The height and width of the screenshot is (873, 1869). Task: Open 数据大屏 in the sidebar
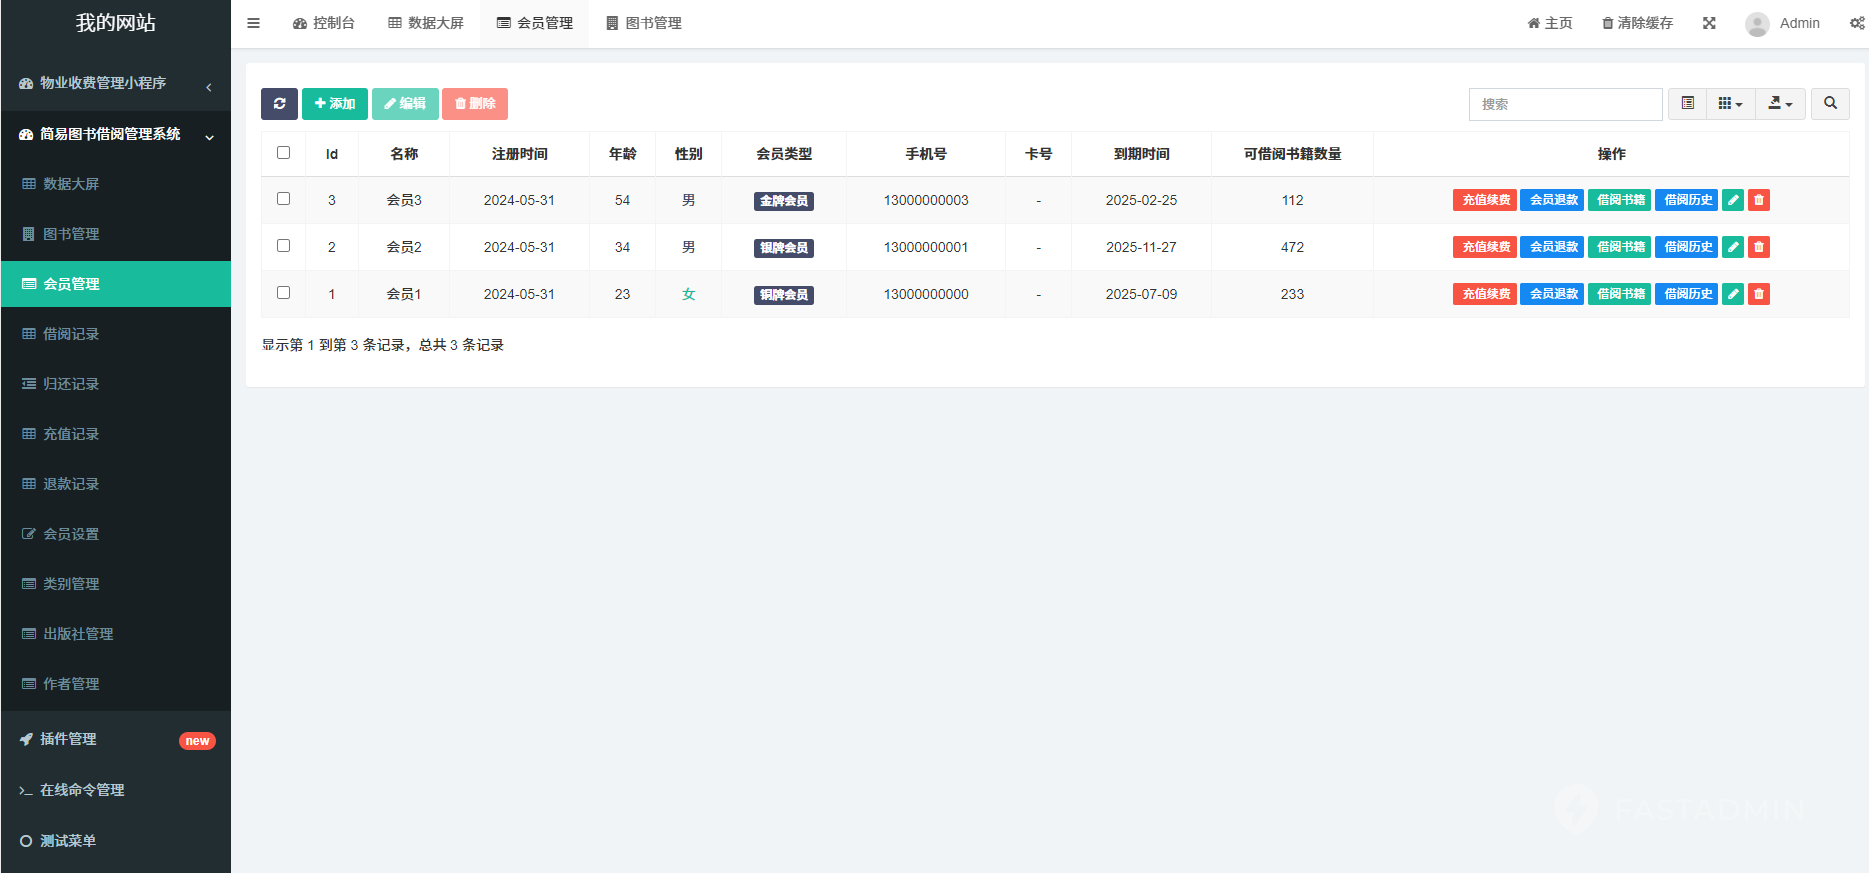116,184
